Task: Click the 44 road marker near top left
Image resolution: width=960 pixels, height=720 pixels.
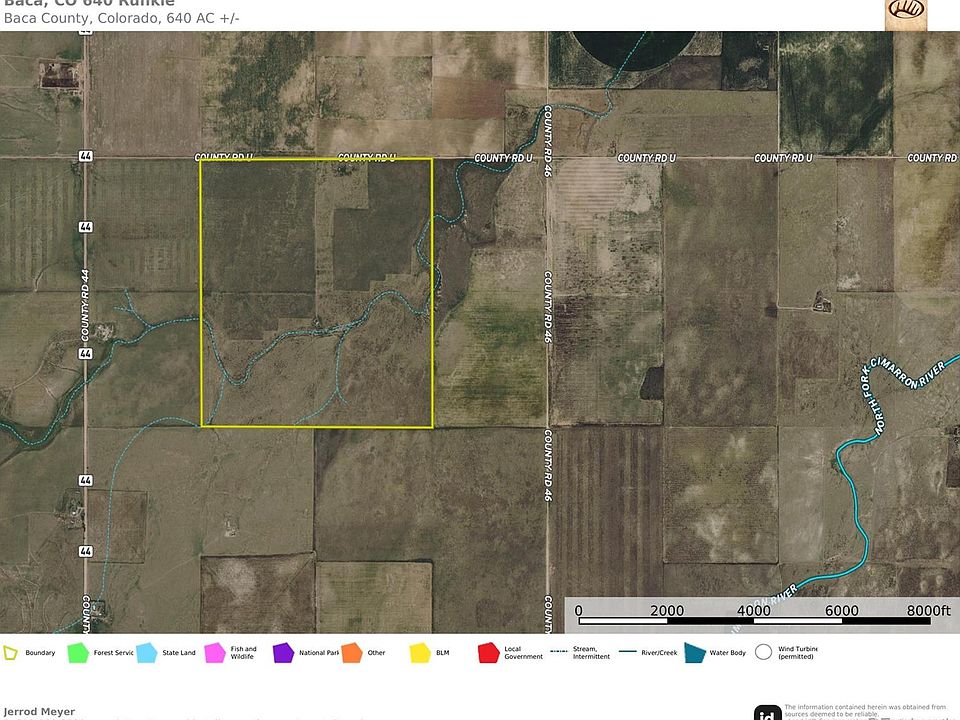Action: (x=86, y=156)
